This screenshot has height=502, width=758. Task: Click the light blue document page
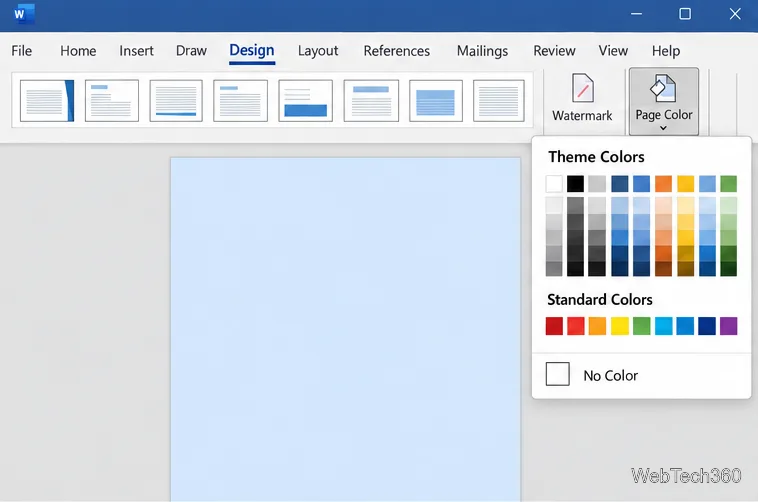tap(346, 329)
